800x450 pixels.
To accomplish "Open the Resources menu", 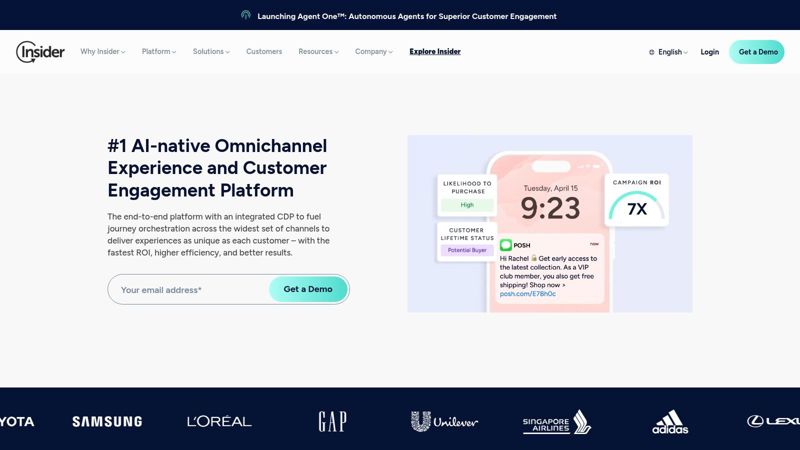I will [x=318, y=52].
